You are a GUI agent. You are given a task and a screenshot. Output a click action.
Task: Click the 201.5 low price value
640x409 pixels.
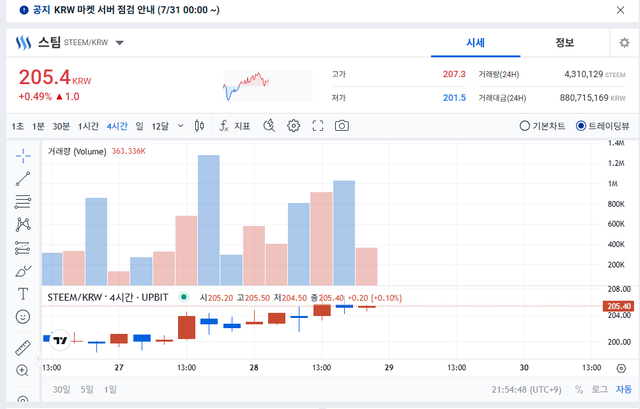point(454,98)
